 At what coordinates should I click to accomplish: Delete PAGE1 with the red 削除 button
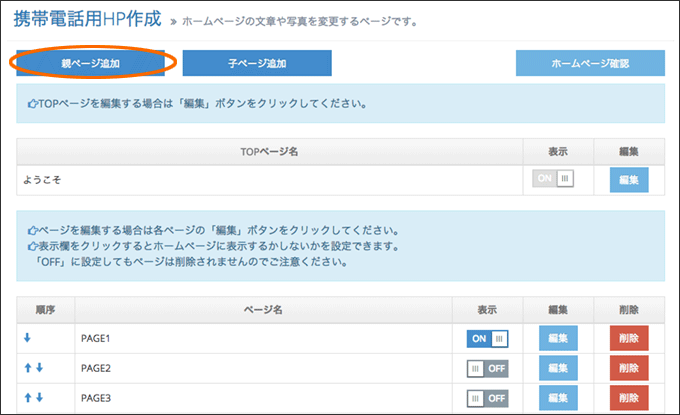click(629, 338)
